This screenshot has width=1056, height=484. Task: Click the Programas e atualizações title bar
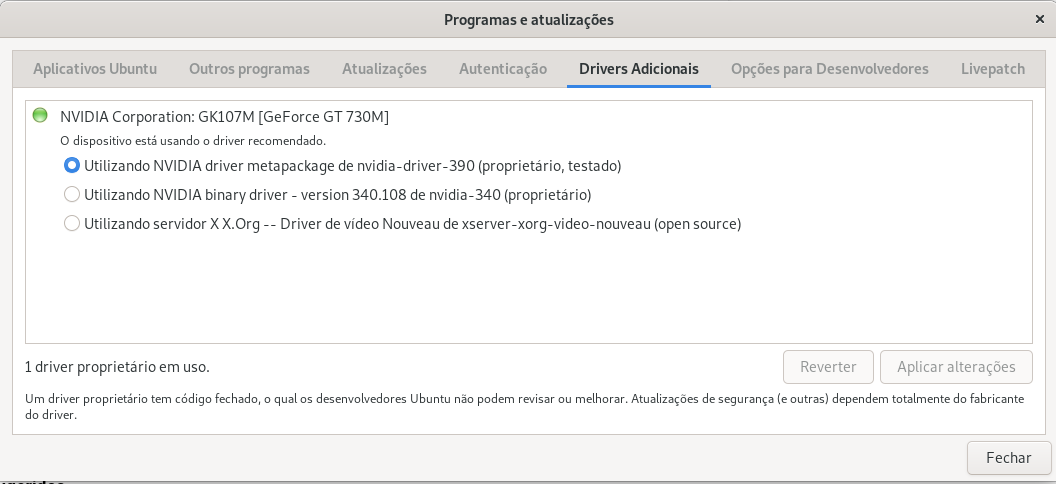click(x=528, y=20)
